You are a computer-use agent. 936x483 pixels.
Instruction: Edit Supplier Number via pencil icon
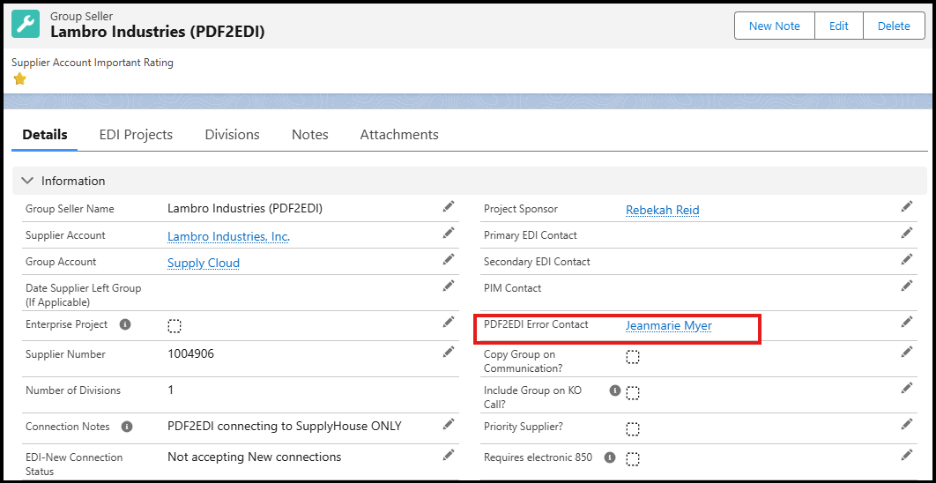[x=448, y=352]
